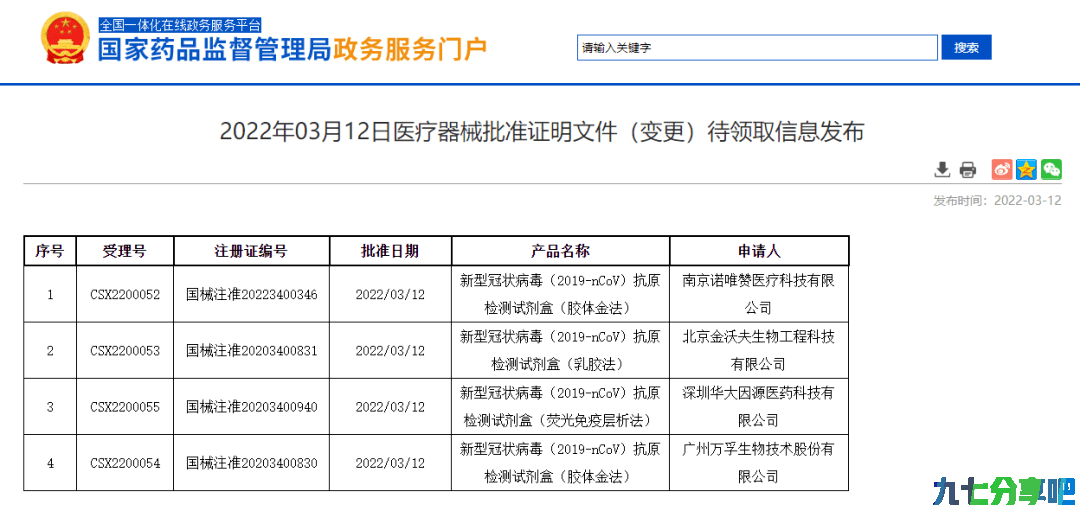Screen dimensions: 1080x511
Task: Click 南京诺唯赞医疗科技有限公司 applicant cell
Action: tap(758, 294)
